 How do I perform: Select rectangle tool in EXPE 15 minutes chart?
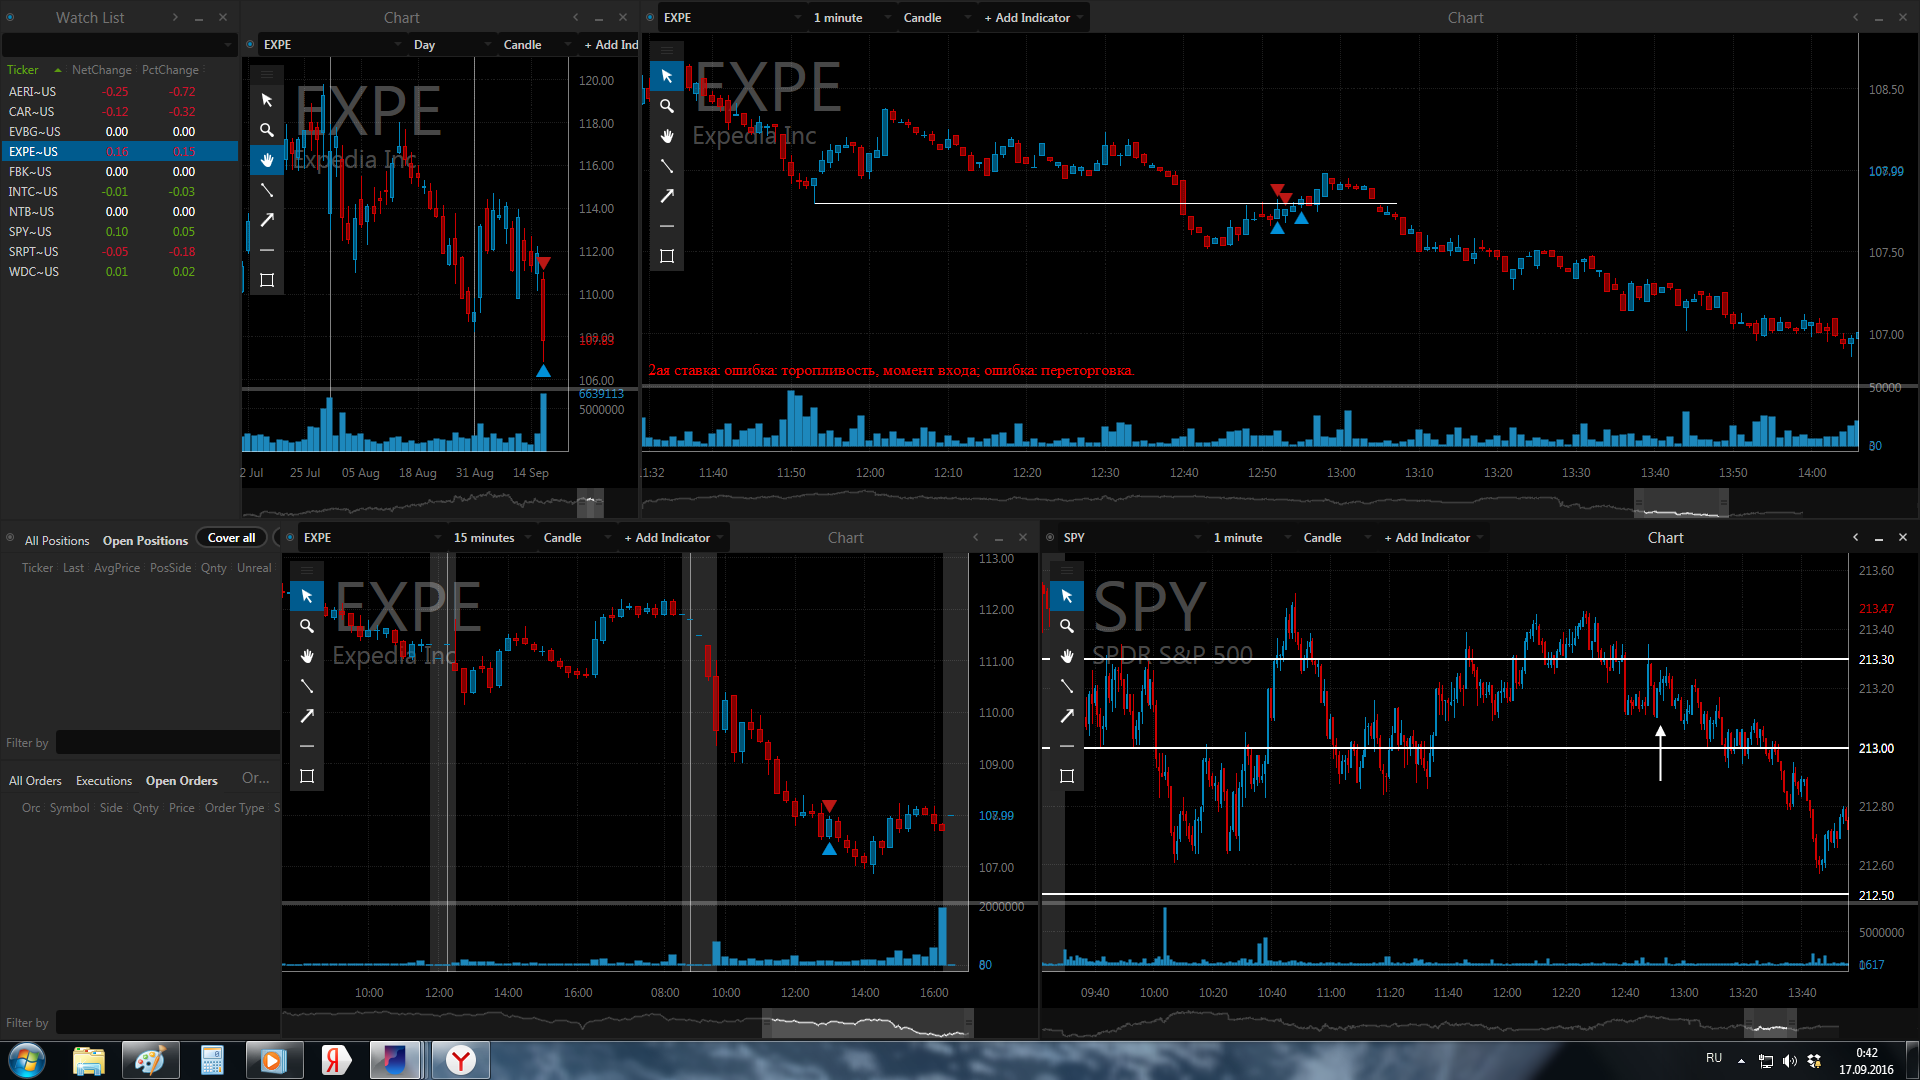(307, 776)
